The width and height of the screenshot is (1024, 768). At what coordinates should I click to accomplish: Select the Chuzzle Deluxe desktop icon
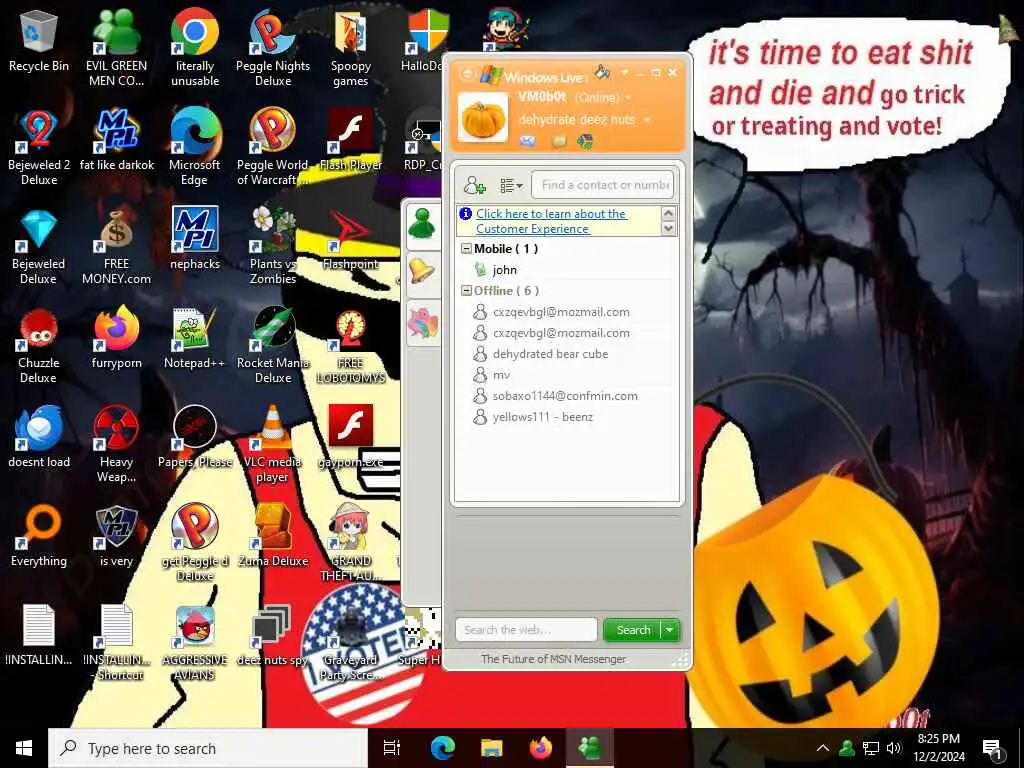(x=39, y=346)
